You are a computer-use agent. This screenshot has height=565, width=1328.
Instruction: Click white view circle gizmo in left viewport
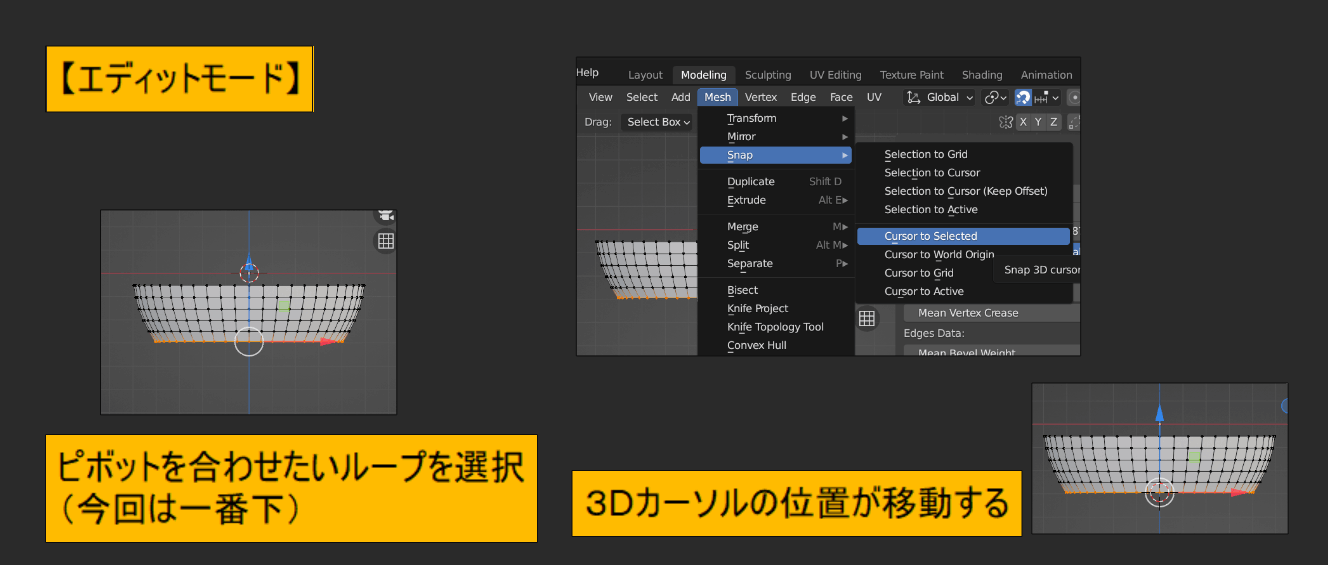click(248, 341)
